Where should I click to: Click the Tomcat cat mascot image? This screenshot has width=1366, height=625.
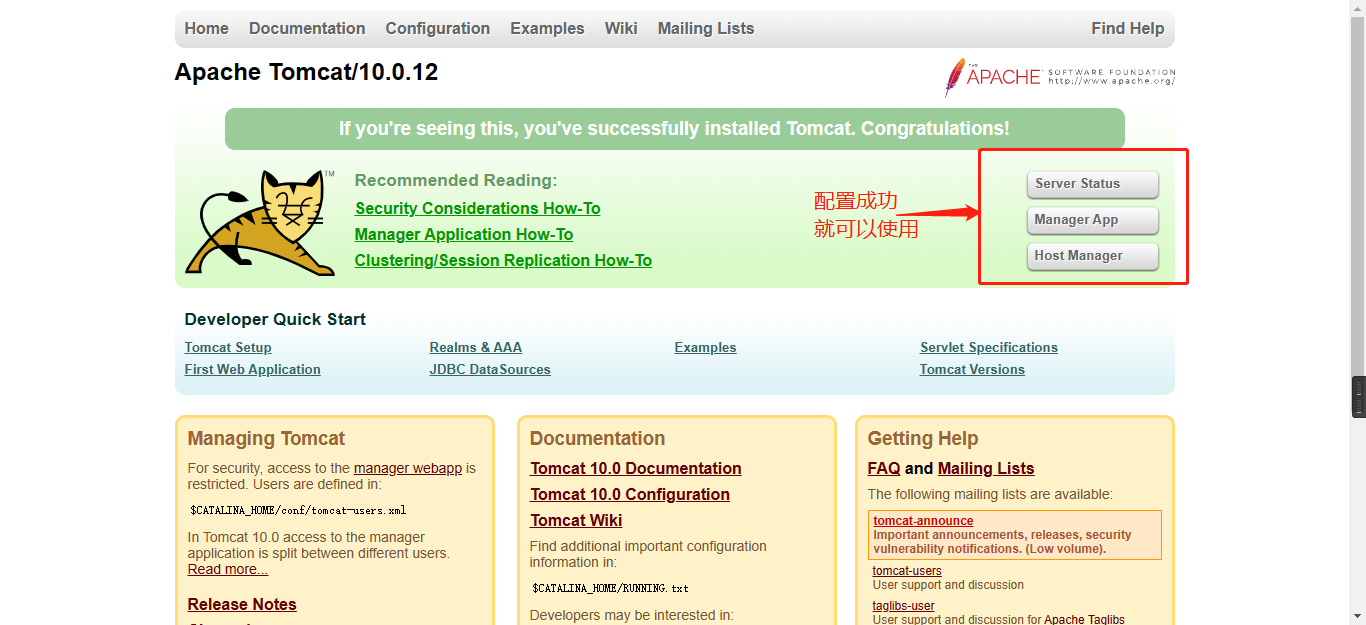(260, 222)
